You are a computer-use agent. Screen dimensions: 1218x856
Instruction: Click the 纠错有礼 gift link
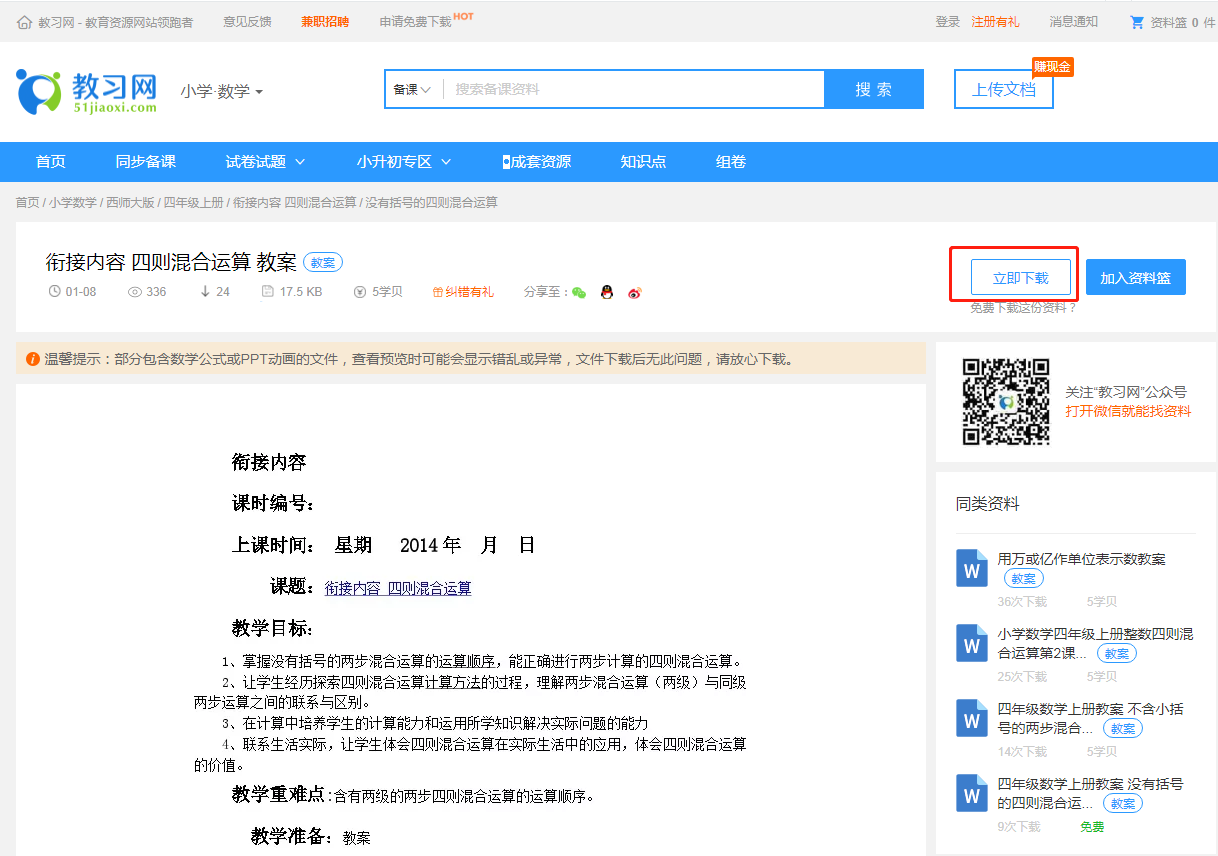[x=463, y=292]
